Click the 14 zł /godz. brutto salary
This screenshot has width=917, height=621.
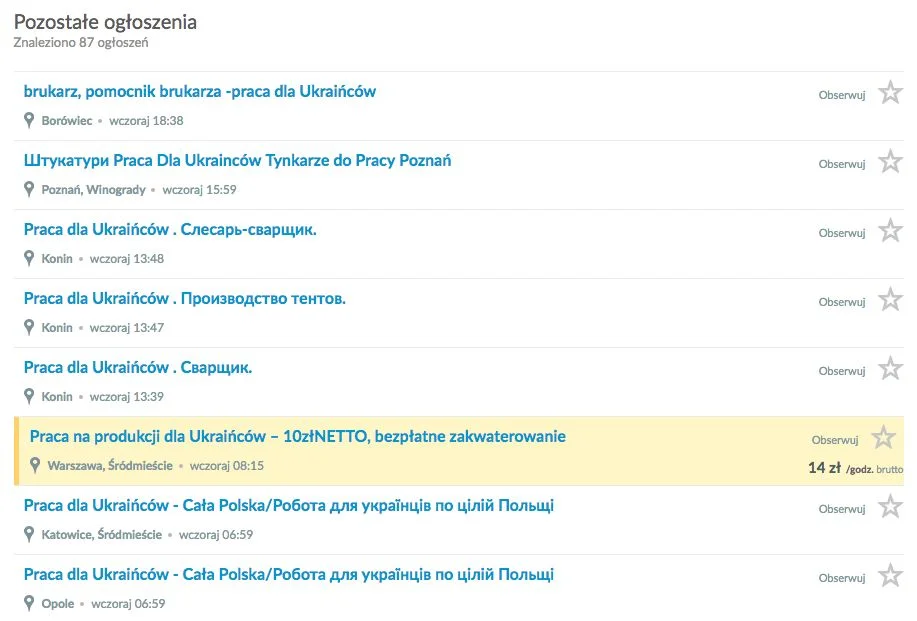(x=856, y=468)
